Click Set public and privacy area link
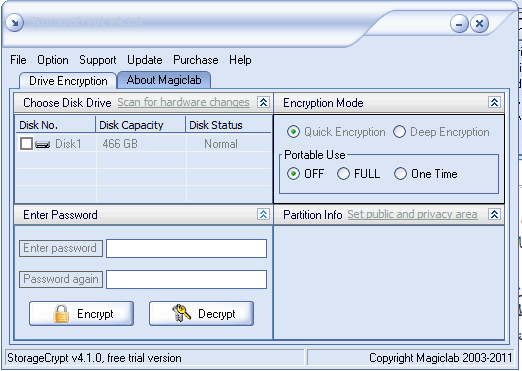The height and width of the screenshot is (371, 522). 412,214
